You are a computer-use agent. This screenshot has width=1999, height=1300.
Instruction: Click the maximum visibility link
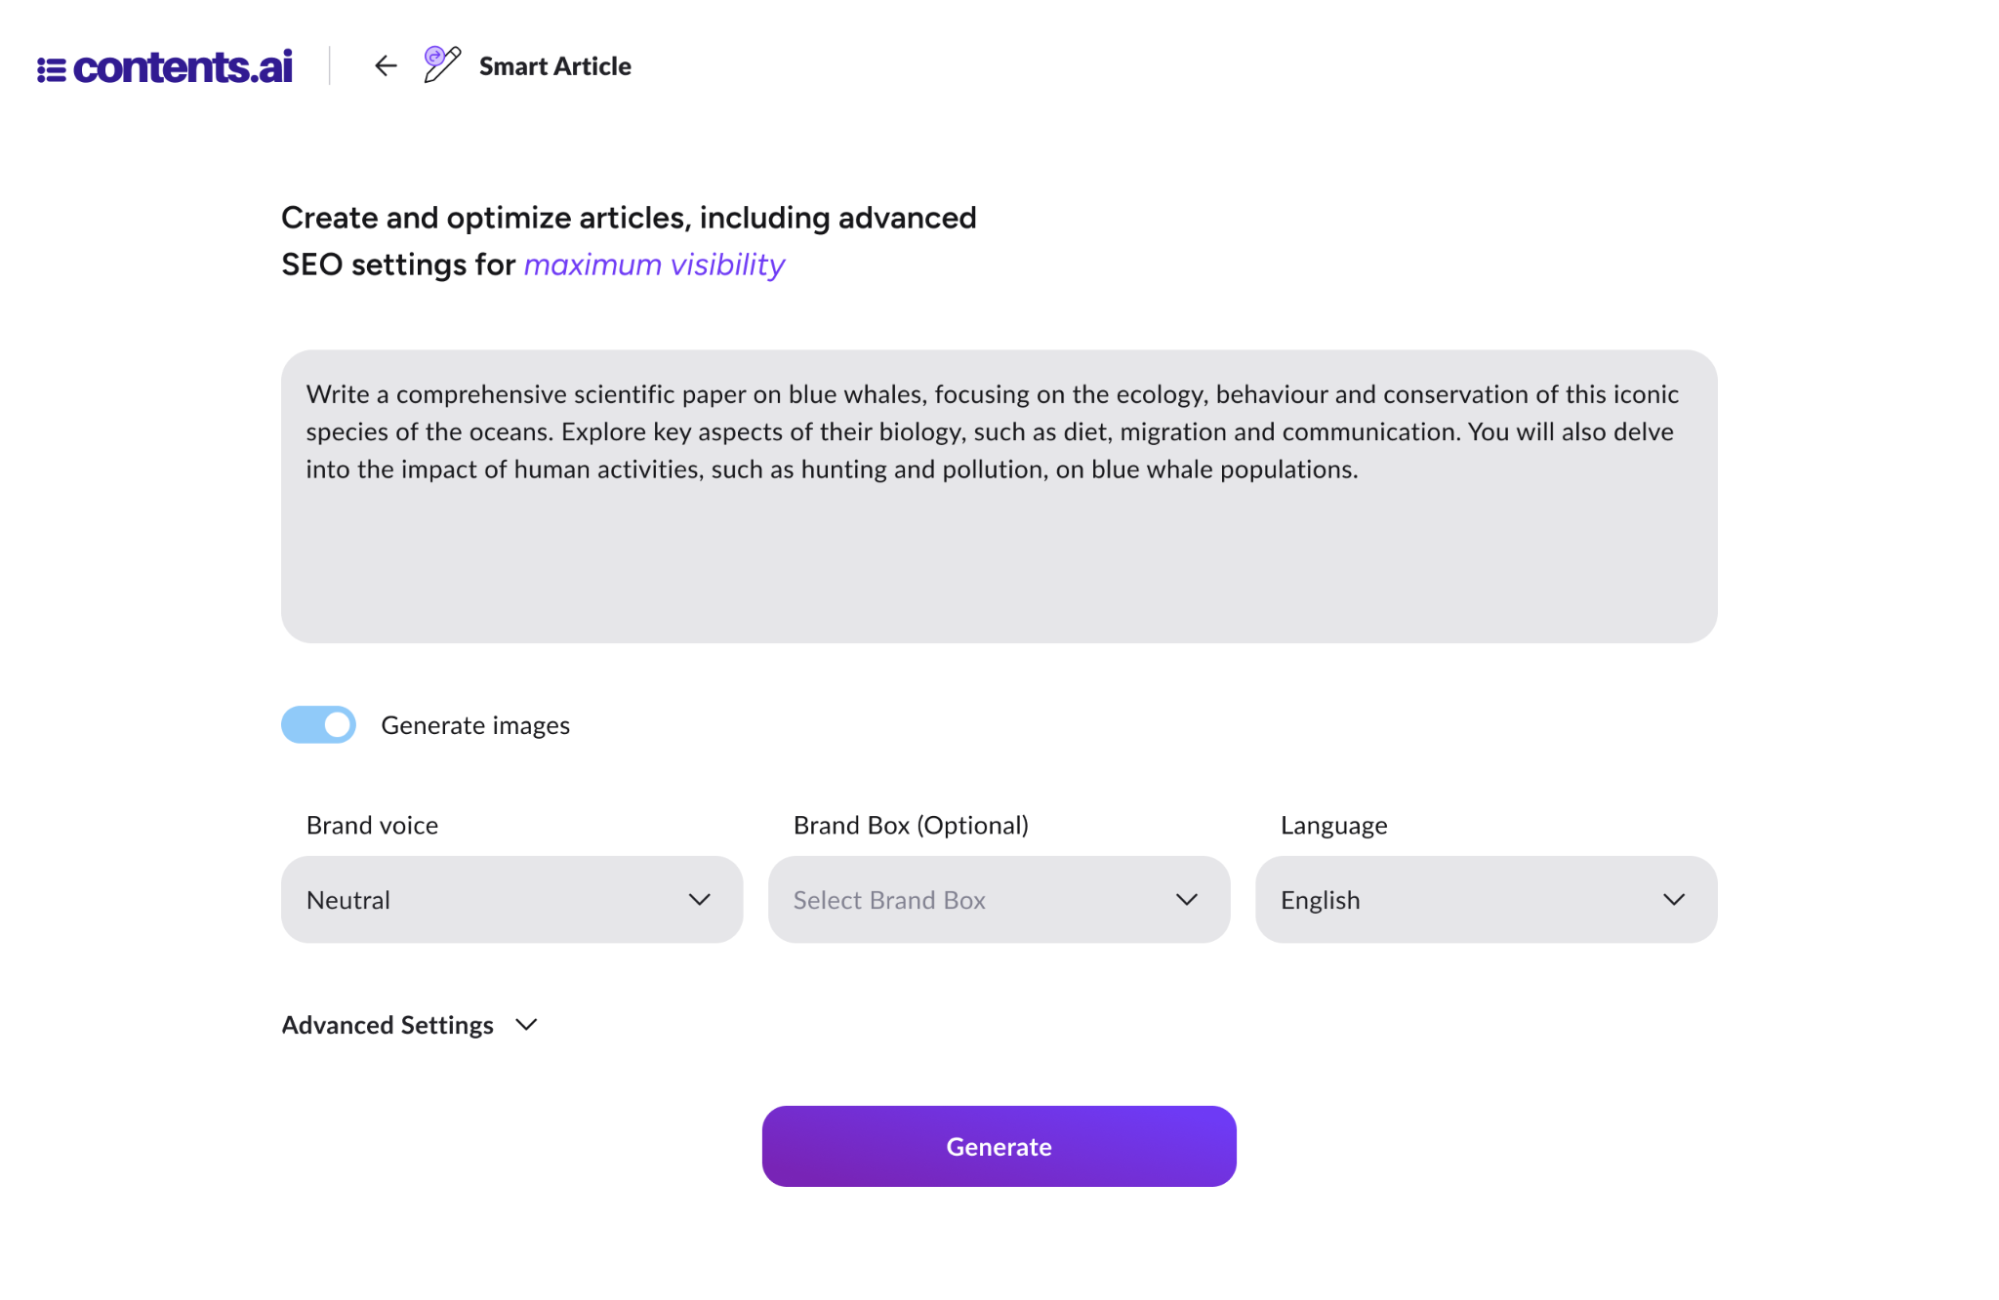pos(653,264)
